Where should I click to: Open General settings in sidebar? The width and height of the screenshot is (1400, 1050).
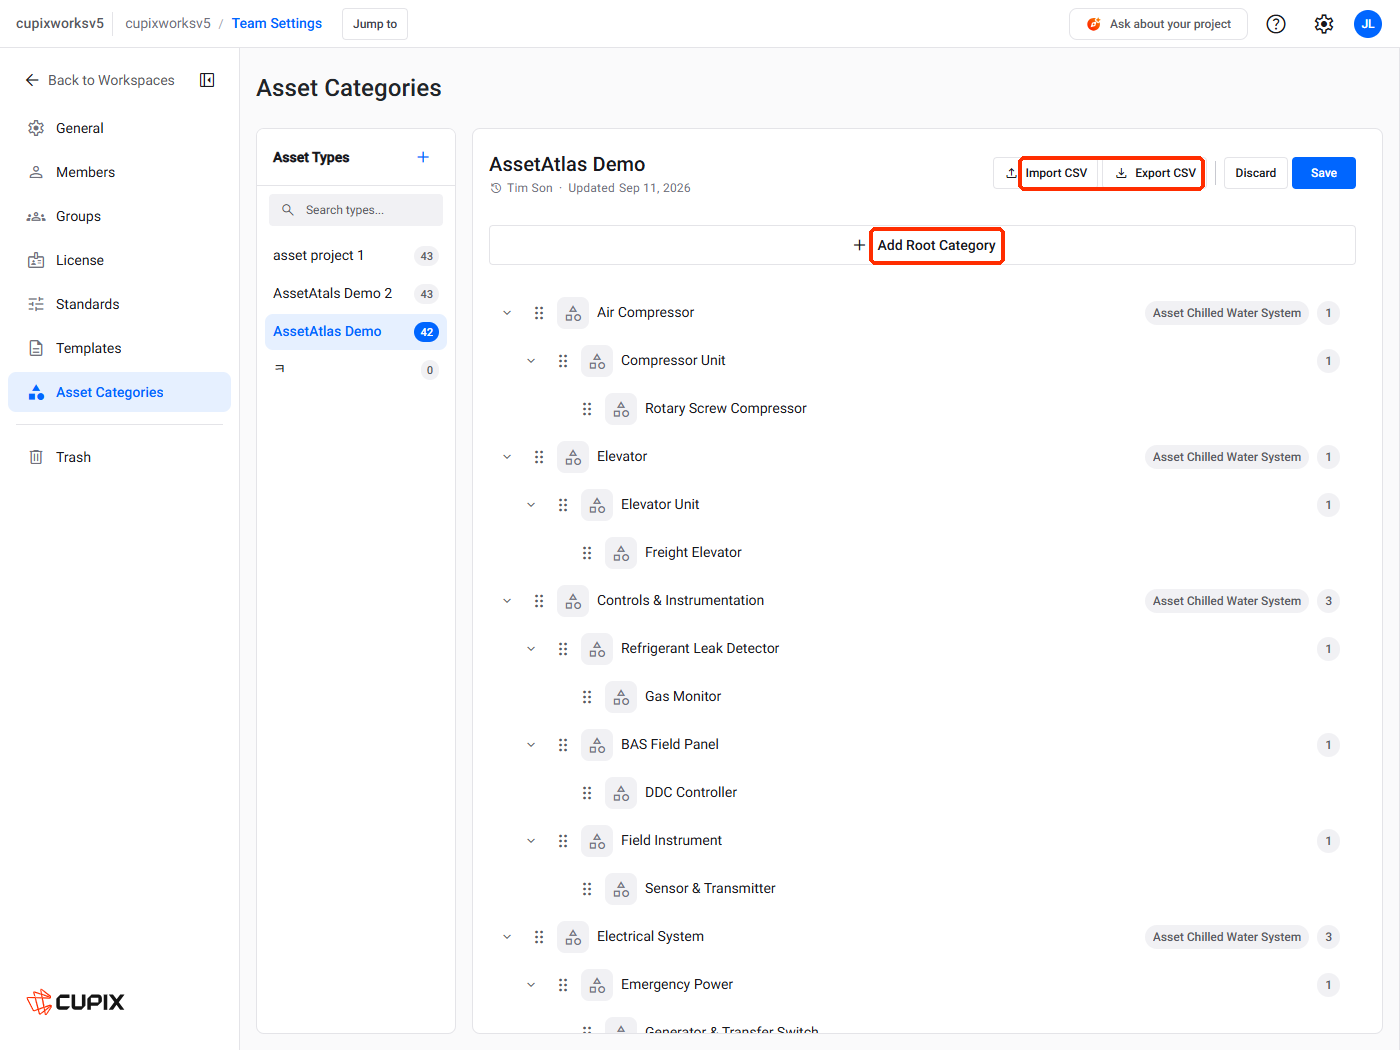pyautogui.click(x=119, y=128)
